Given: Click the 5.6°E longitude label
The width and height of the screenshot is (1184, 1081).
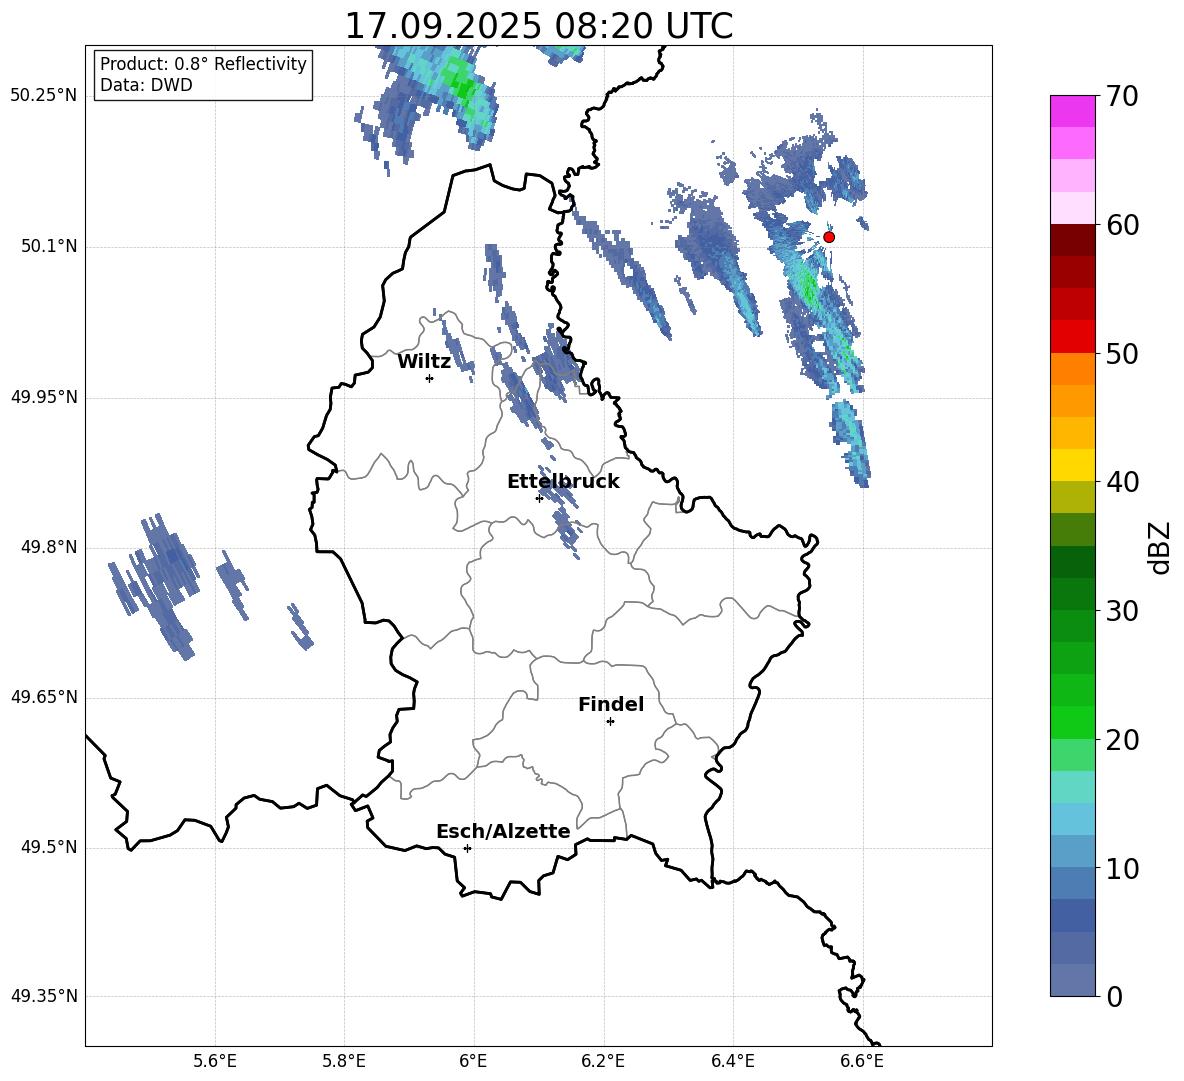Looking at the screenshot, I should (x=215, y=1061).
